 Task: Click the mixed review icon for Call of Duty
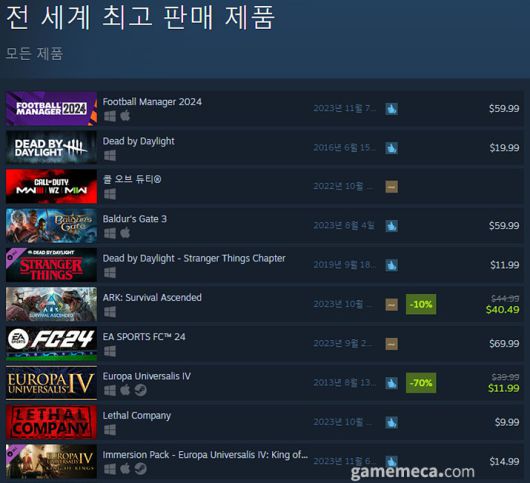point(391,187)
